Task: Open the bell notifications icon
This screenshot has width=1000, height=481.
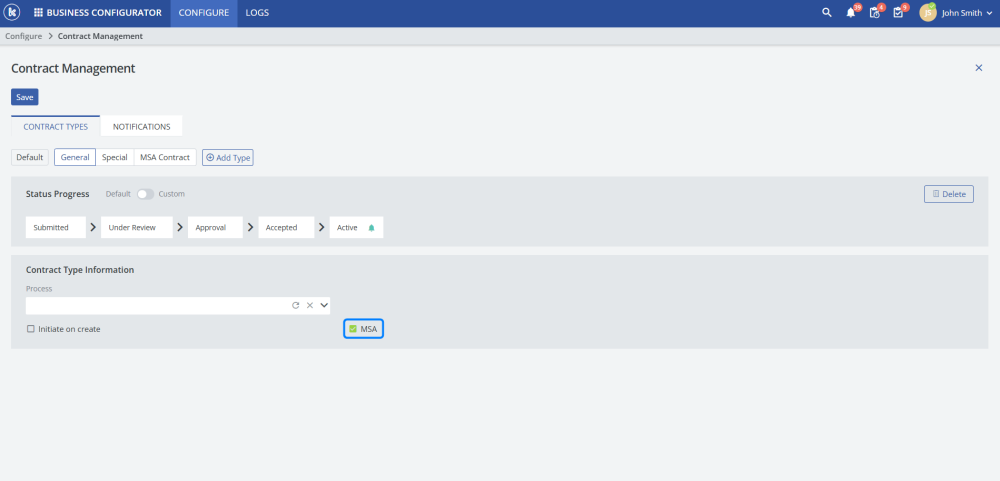Action: tap(851, 13)
